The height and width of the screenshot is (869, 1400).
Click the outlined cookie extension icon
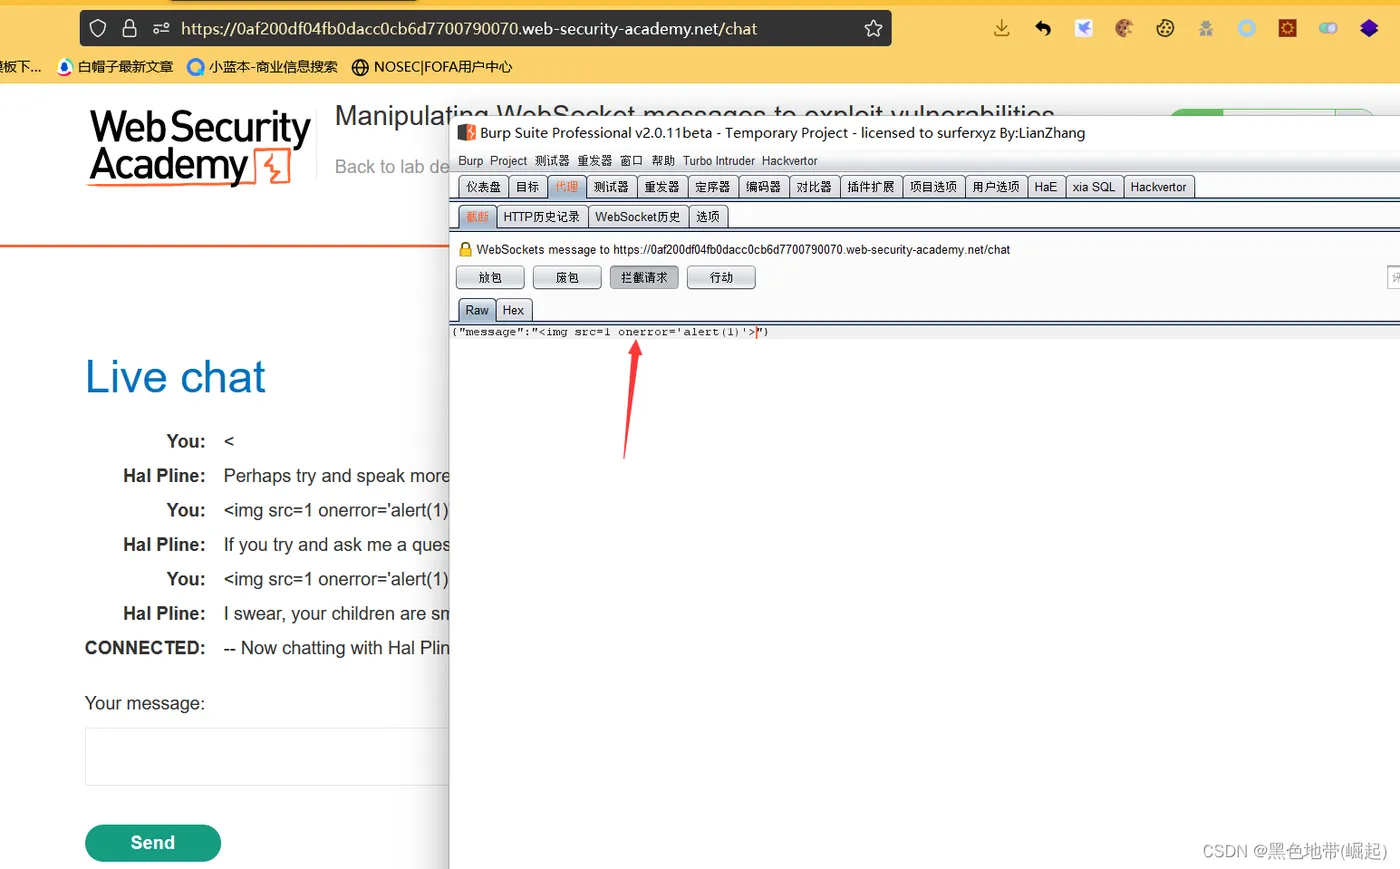click(x=1165, y=28)
